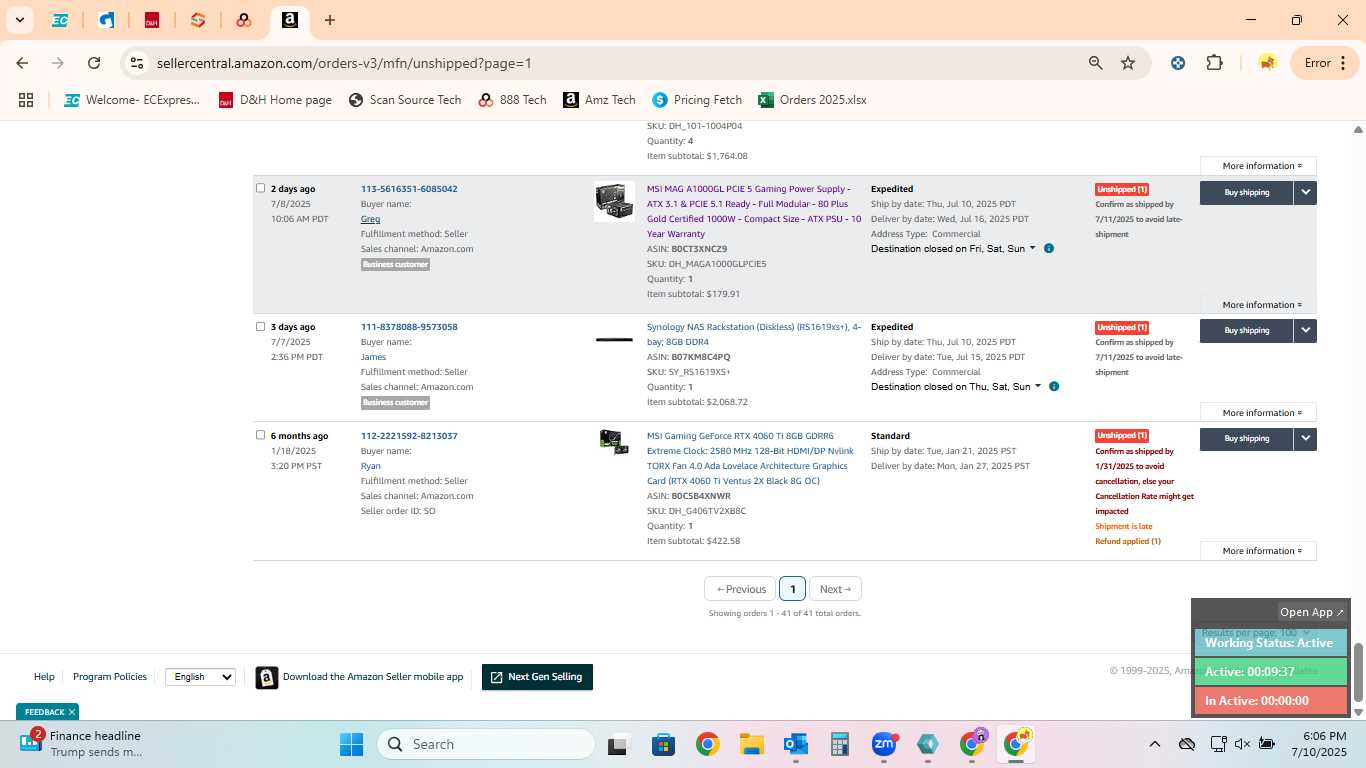Open Orders 2025.xlsx bookmark
This screenshot has width=1366, height=768.
[812, 100]
